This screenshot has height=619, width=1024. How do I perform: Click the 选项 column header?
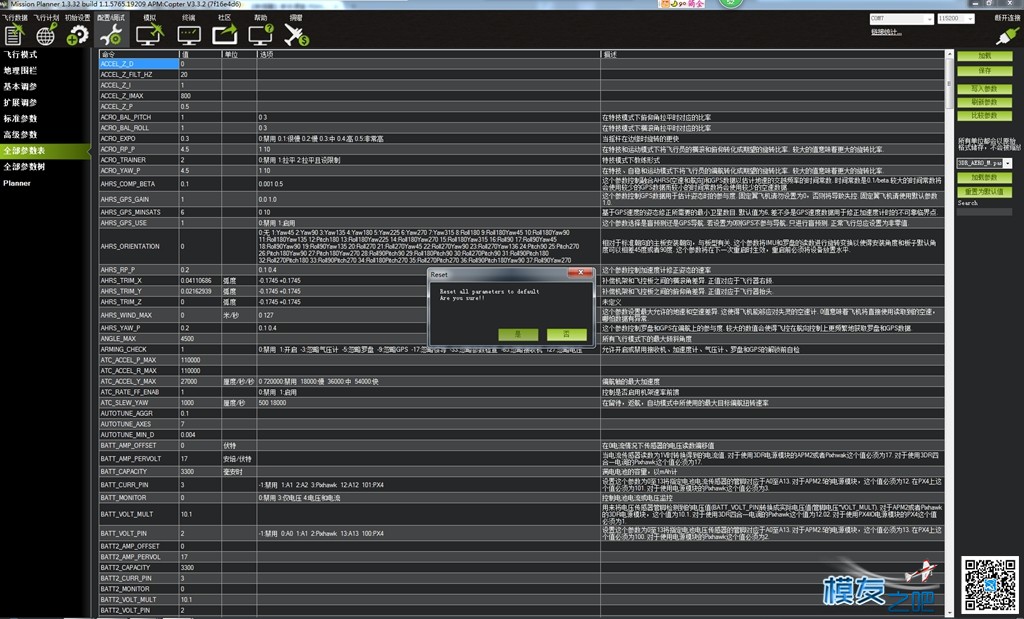(428, 54)
